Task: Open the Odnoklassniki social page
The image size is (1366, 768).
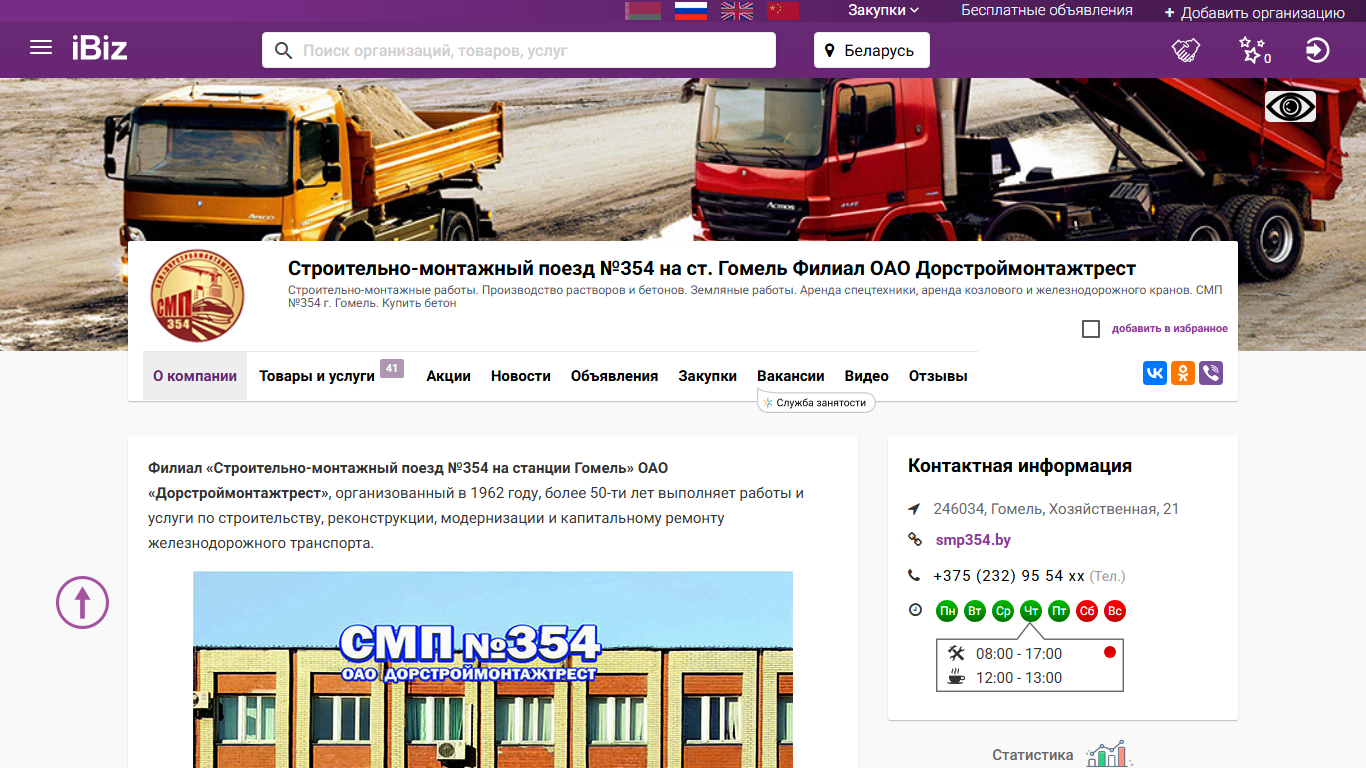Action: (x=1183, y=374)
